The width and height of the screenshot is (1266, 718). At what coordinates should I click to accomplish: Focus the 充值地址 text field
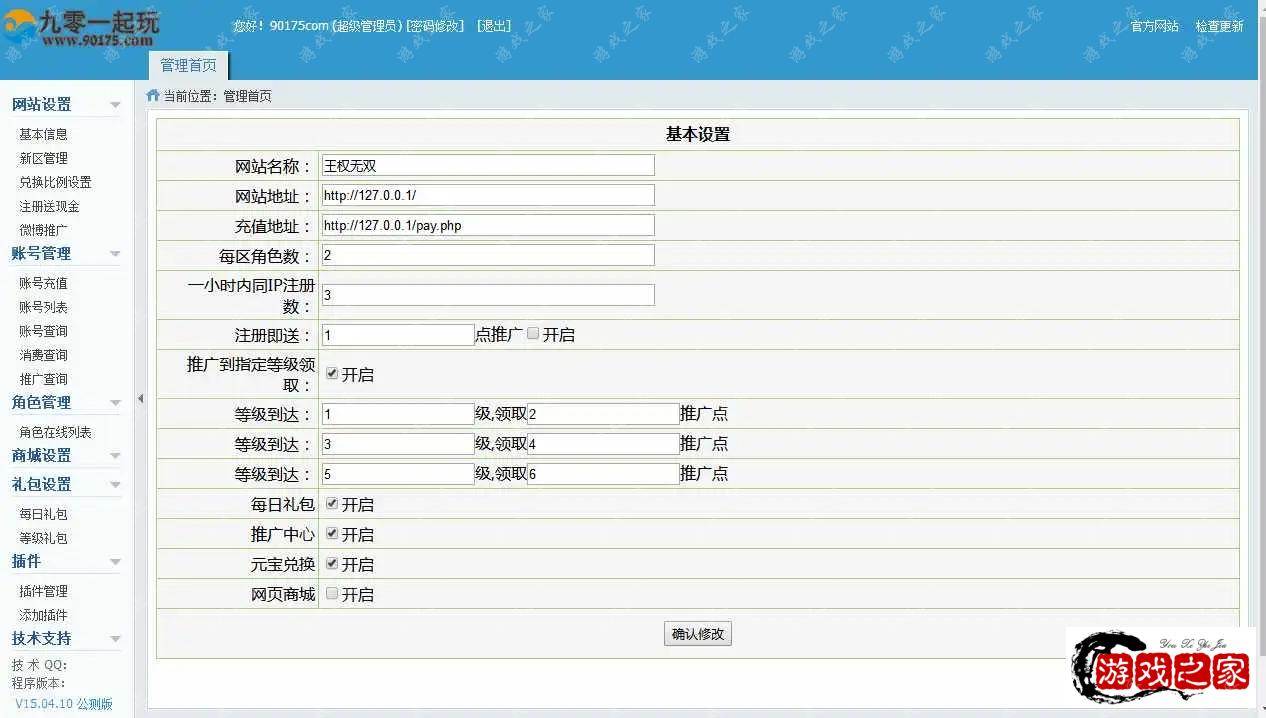point(488,226)
